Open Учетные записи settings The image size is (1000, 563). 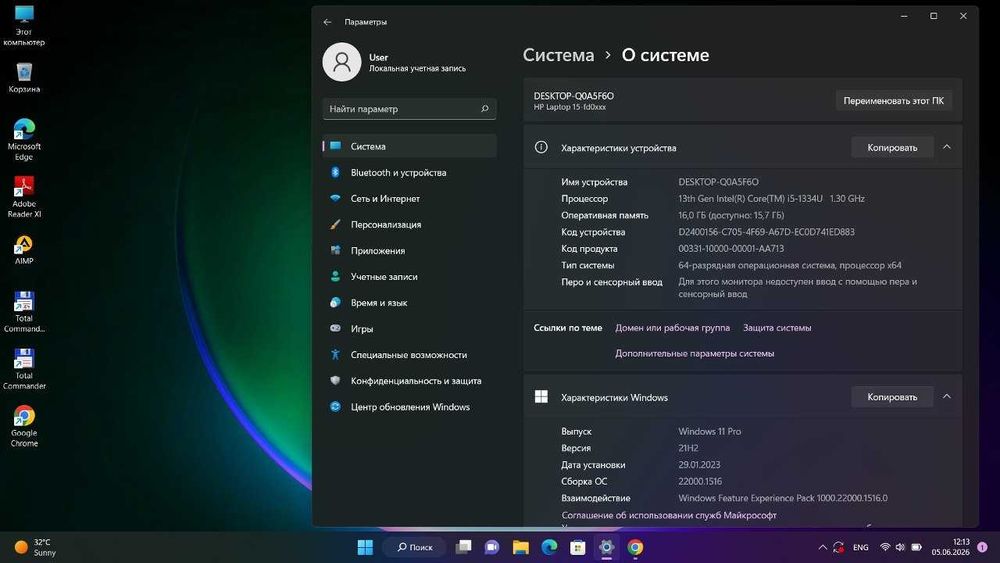[409, 276]
